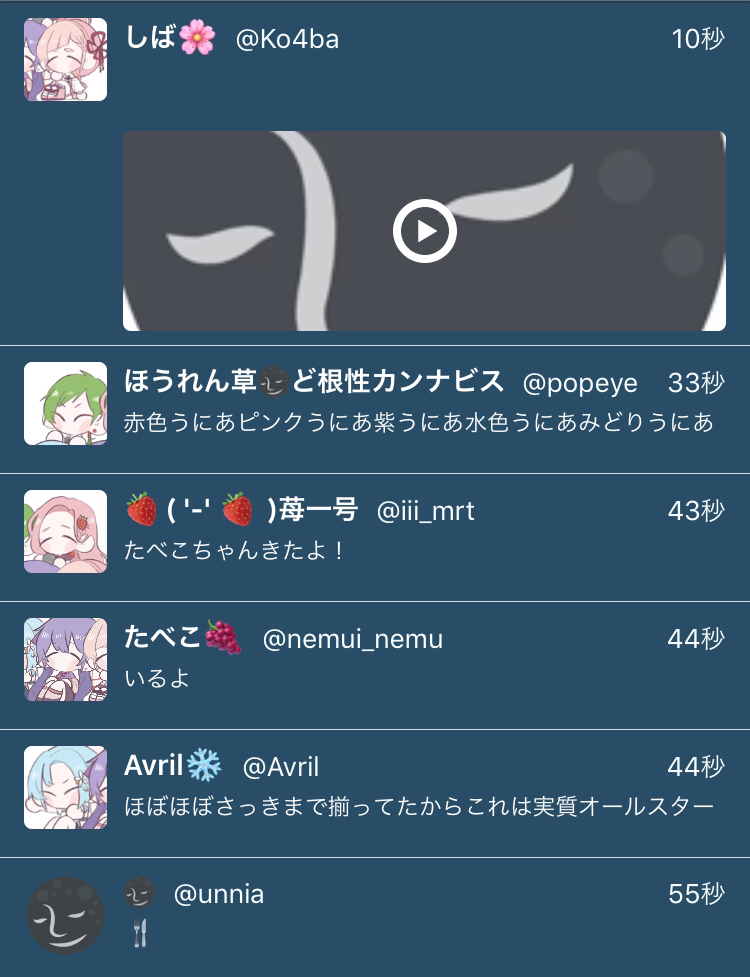Open the @unnia handle
The image size is (750, 977).
(219, 895)
